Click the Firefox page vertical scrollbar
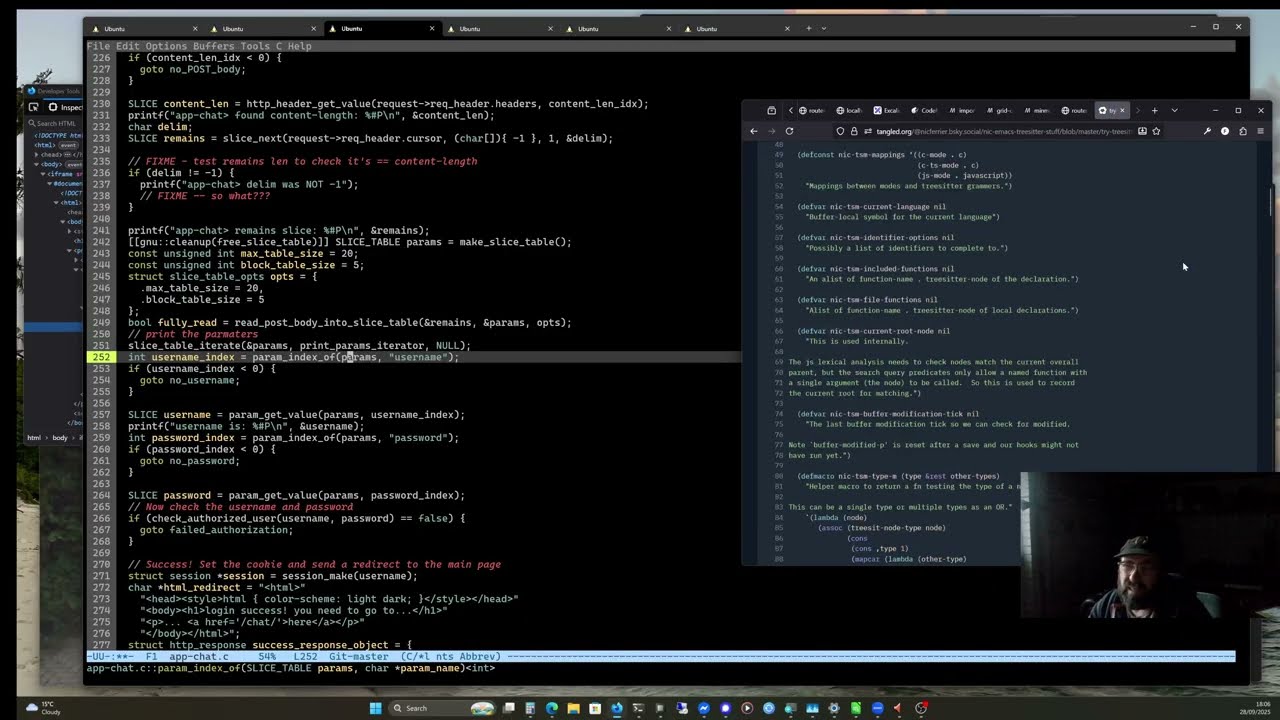This screenshot has width=1280, height=720. click(x=1271, y=200)
